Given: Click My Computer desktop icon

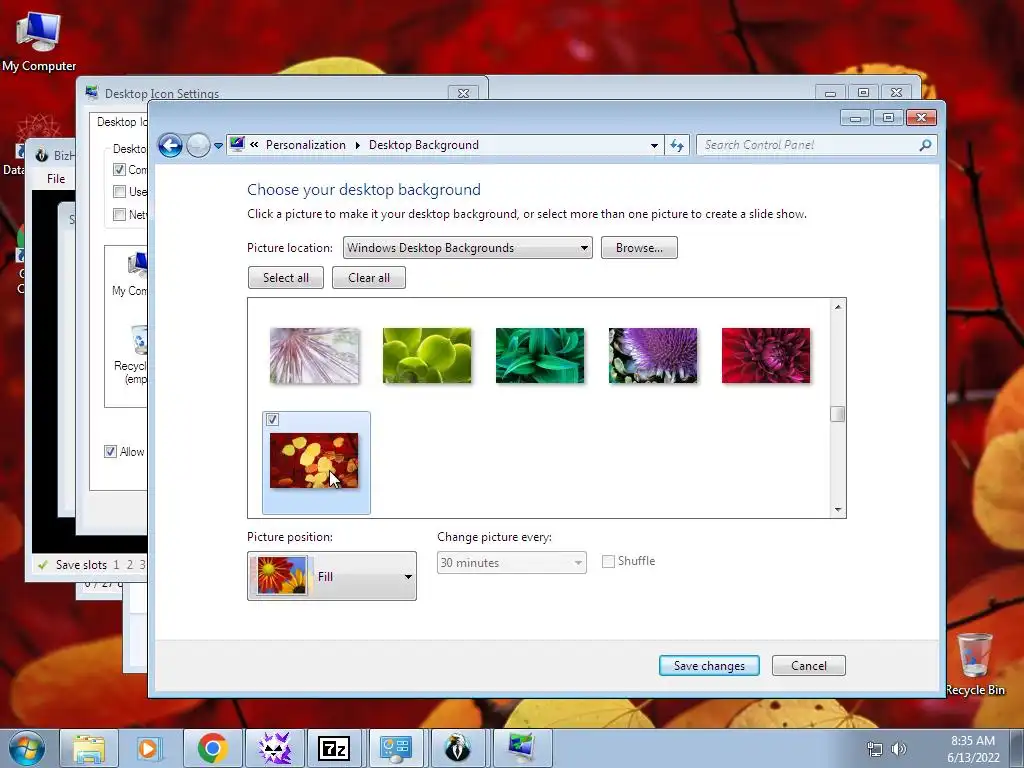Looking at the screenshot, I should tap(39, 42).
